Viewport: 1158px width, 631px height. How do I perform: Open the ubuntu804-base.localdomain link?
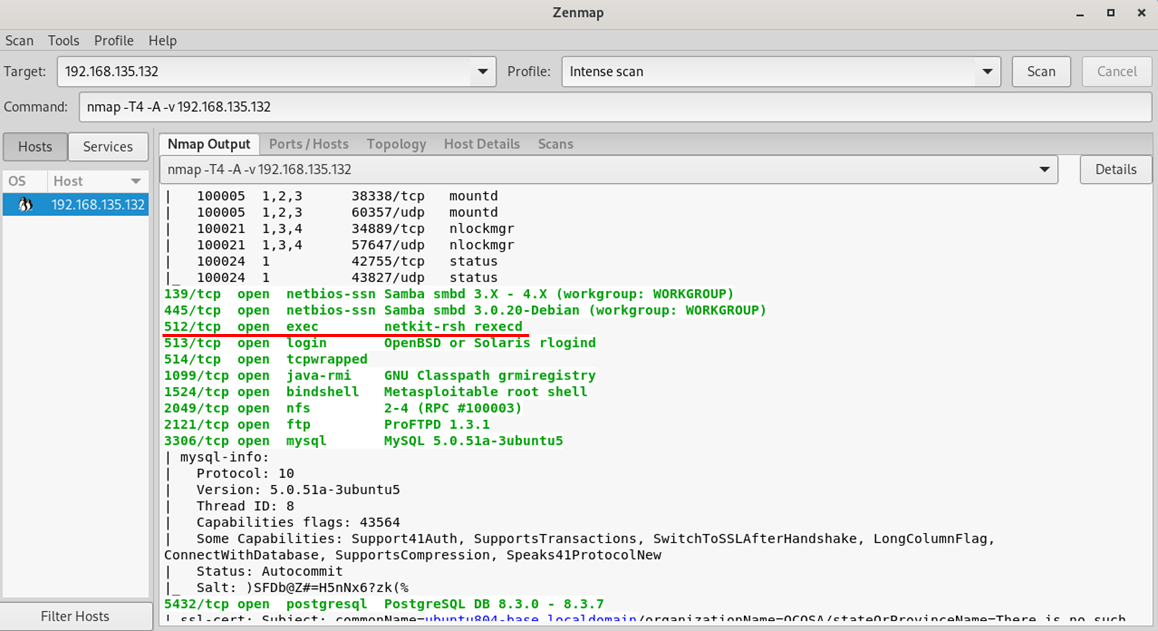coord(530,619)
